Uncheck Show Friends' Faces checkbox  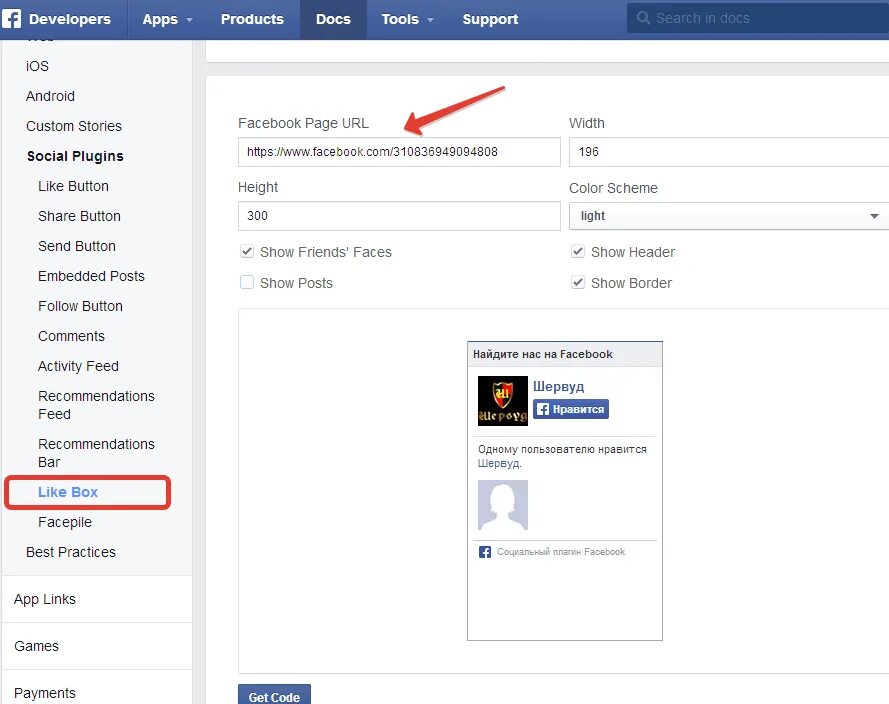(247, 251)
